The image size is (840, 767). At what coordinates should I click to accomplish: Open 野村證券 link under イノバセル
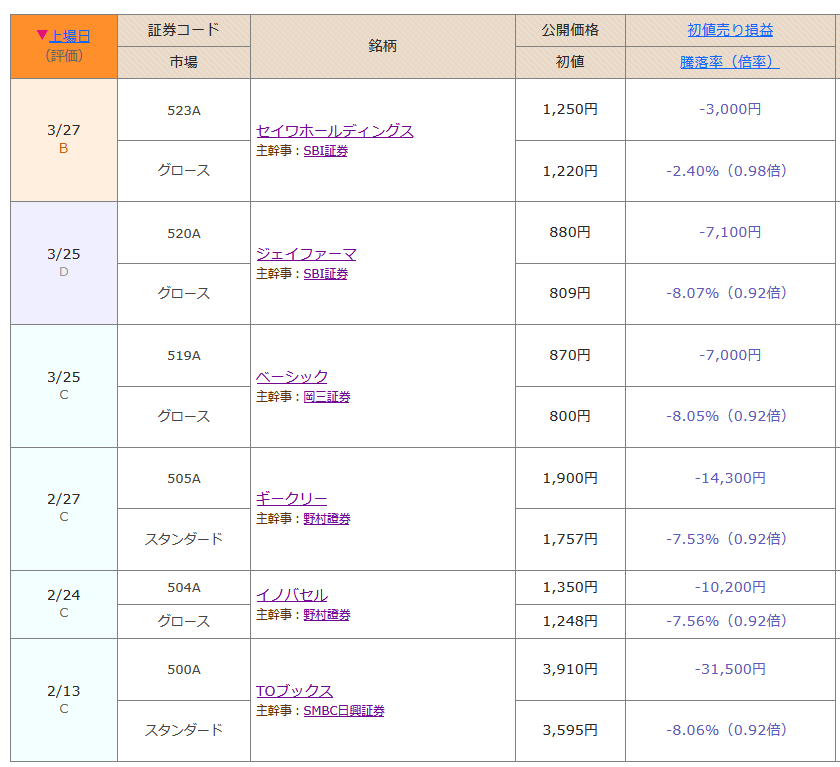pyautogui.click(x=327, y=614)
